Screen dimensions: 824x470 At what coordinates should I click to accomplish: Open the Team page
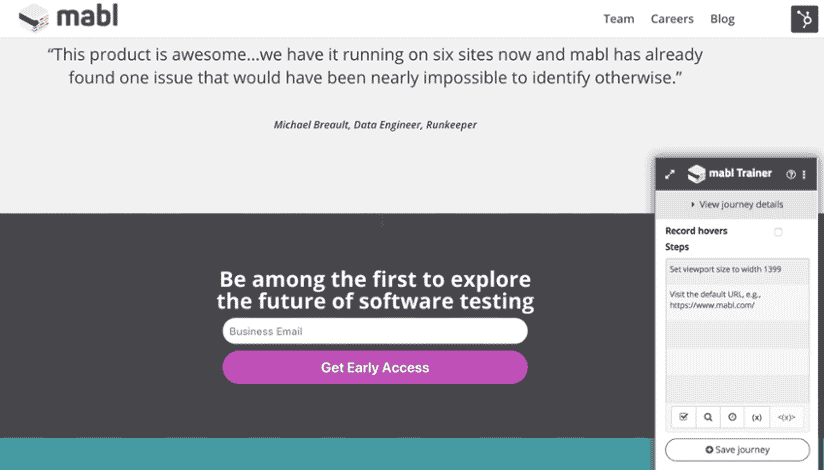pyautogui.click(x=619, y=19)
